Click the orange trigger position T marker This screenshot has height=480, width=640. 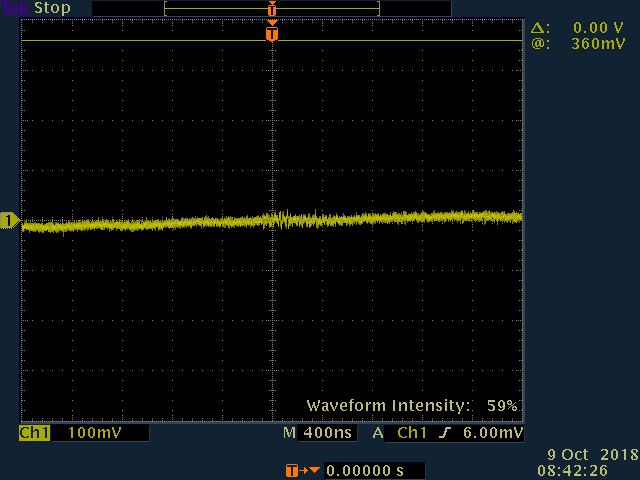coord(271,34)
